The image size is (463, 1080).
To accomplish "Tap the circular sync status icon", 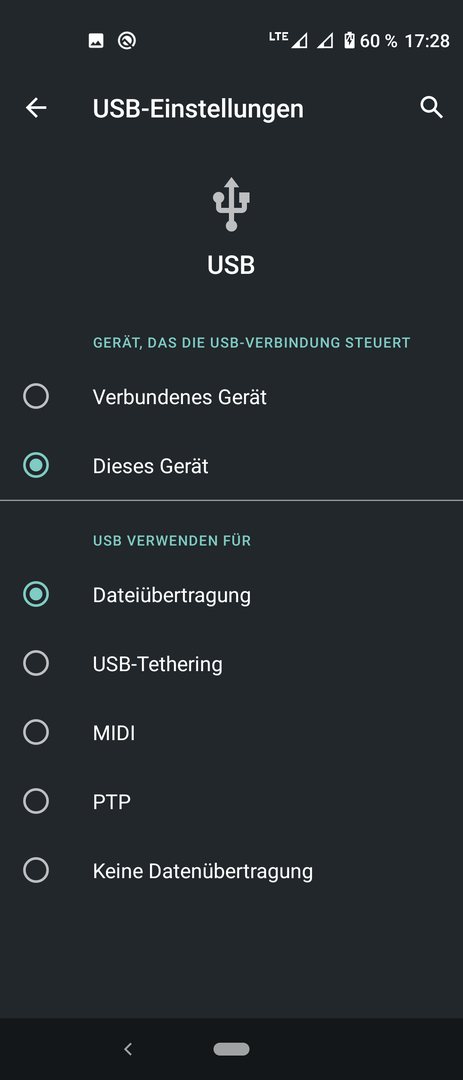I will [x=127, y=41].
